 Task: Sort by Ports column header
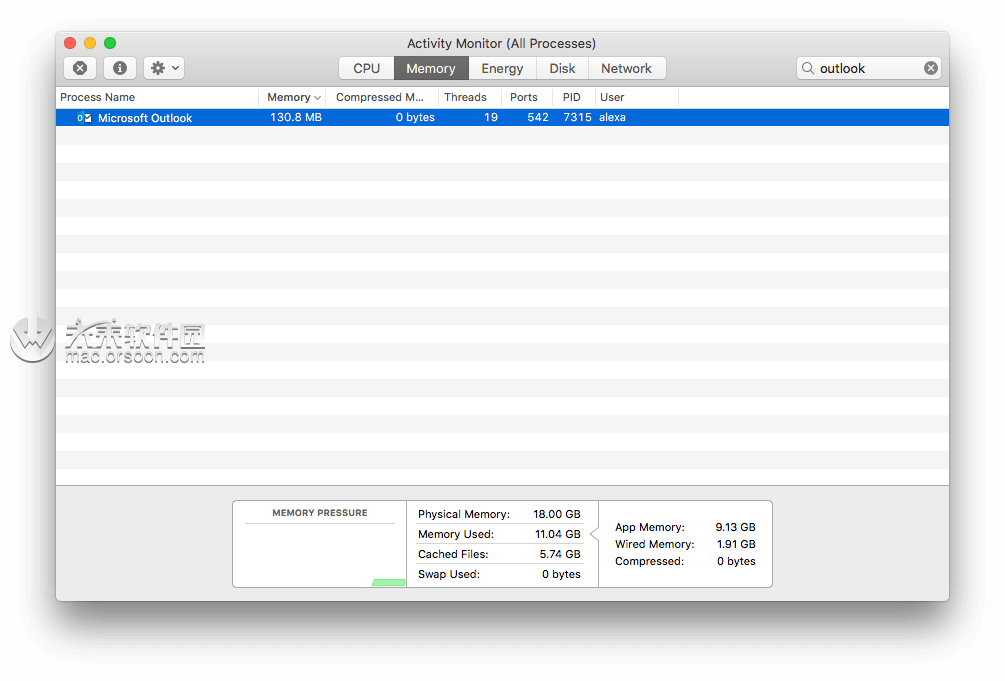click(526, 97)
